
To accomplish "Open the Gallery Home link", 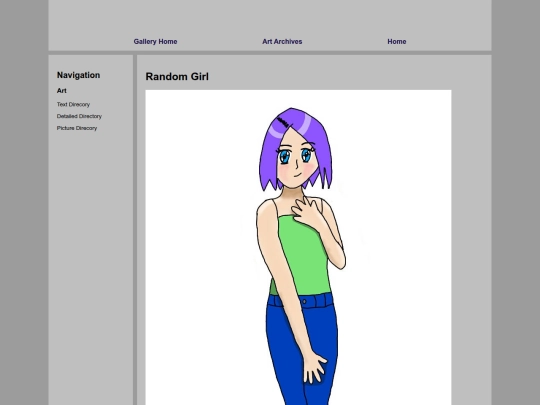I will coord(155,42).
